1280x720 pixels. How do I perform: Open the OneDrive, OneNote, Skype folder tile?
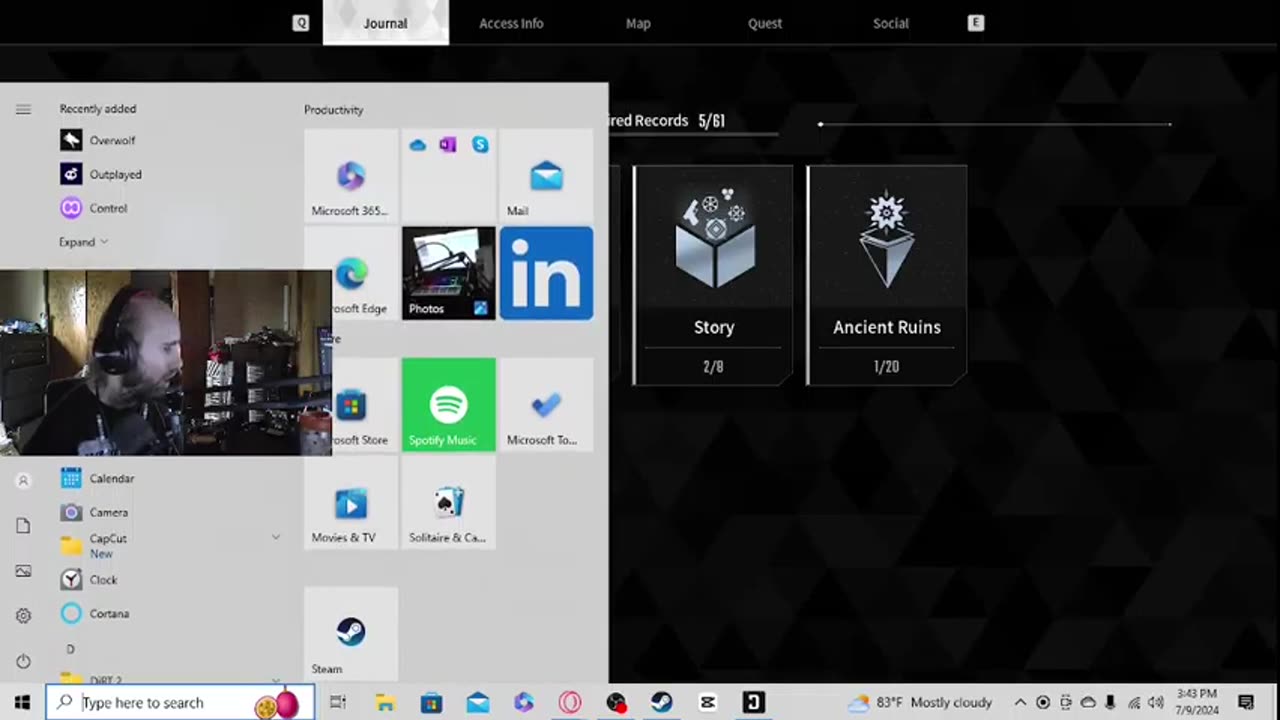click(x=448, y=175)
